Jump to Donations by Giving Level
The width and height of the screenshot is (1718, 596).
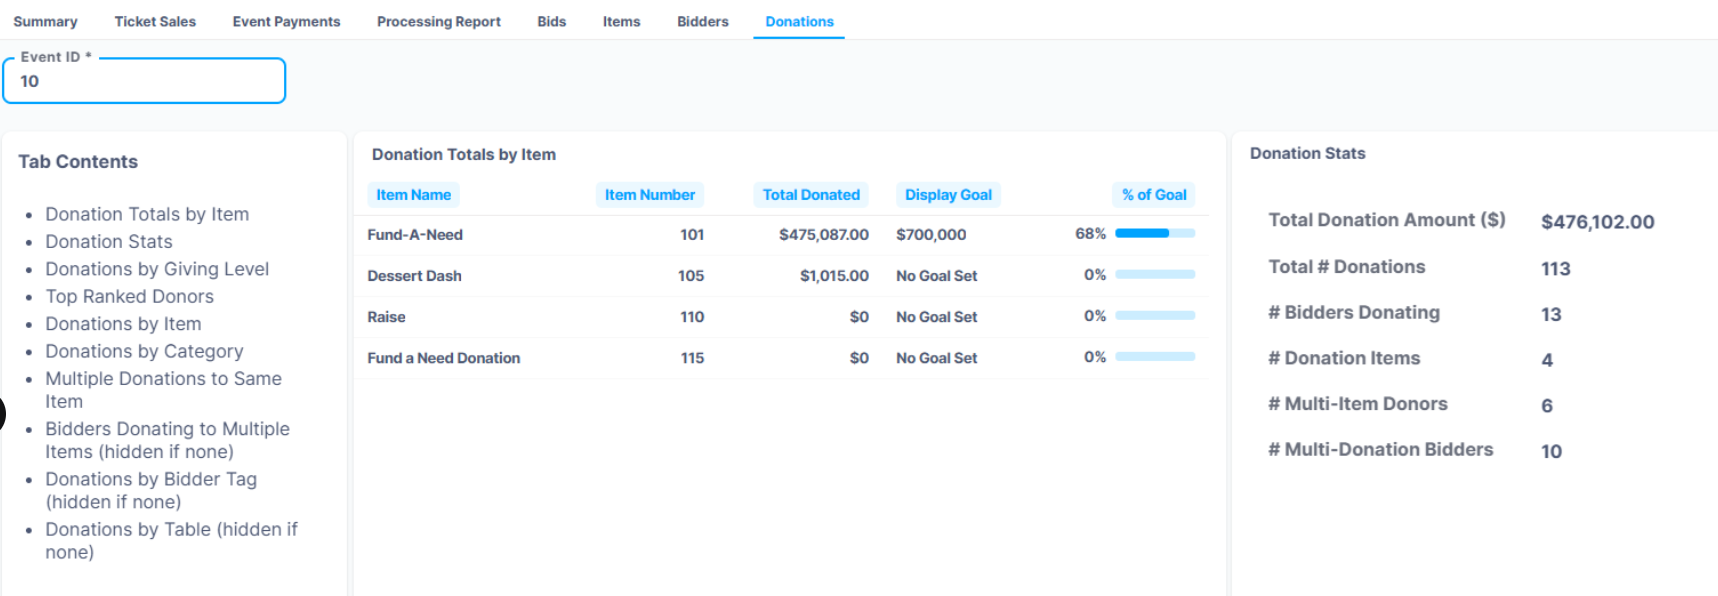157,269
